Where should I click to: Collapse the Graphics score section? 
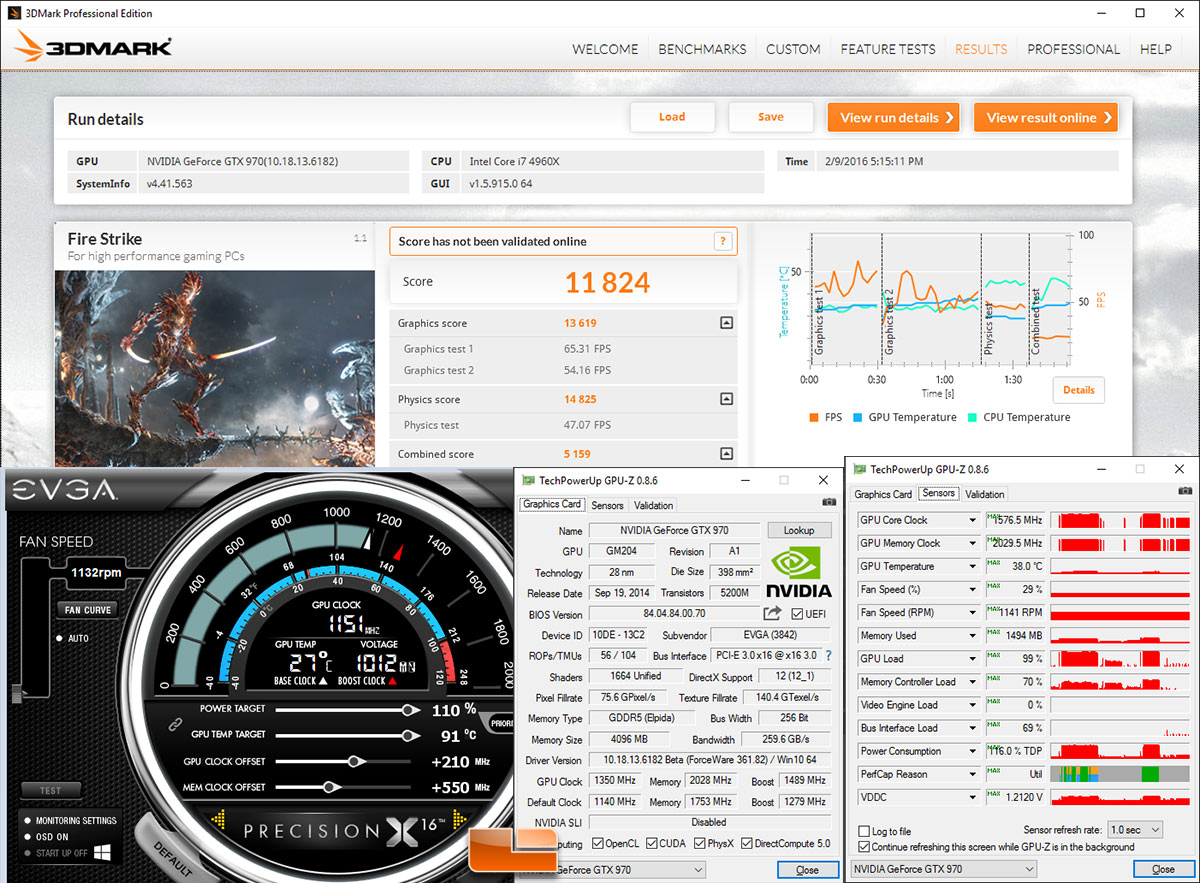click(726, 323)
